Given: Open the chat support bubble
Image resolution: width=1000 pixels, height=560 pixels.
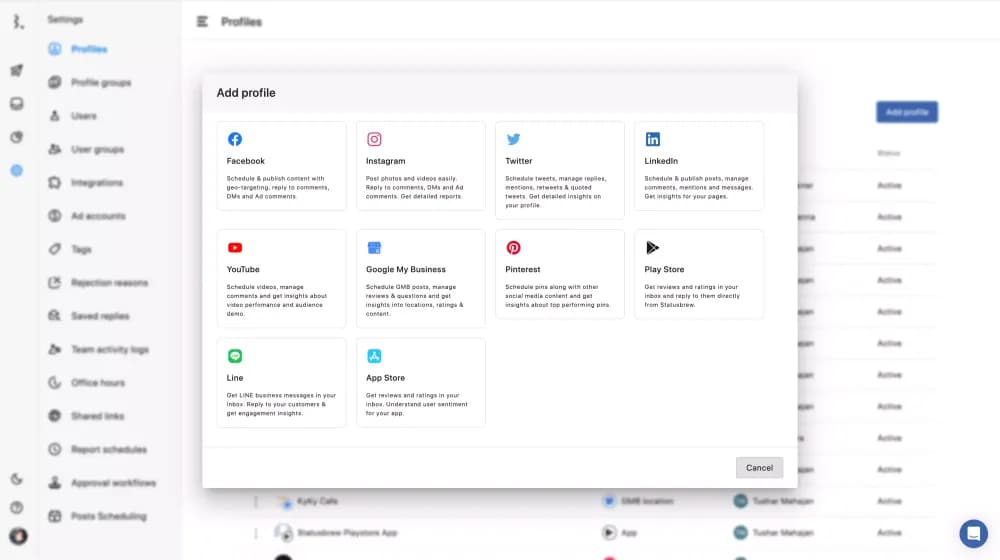Looking at the screenshot, I should (973, 533).
